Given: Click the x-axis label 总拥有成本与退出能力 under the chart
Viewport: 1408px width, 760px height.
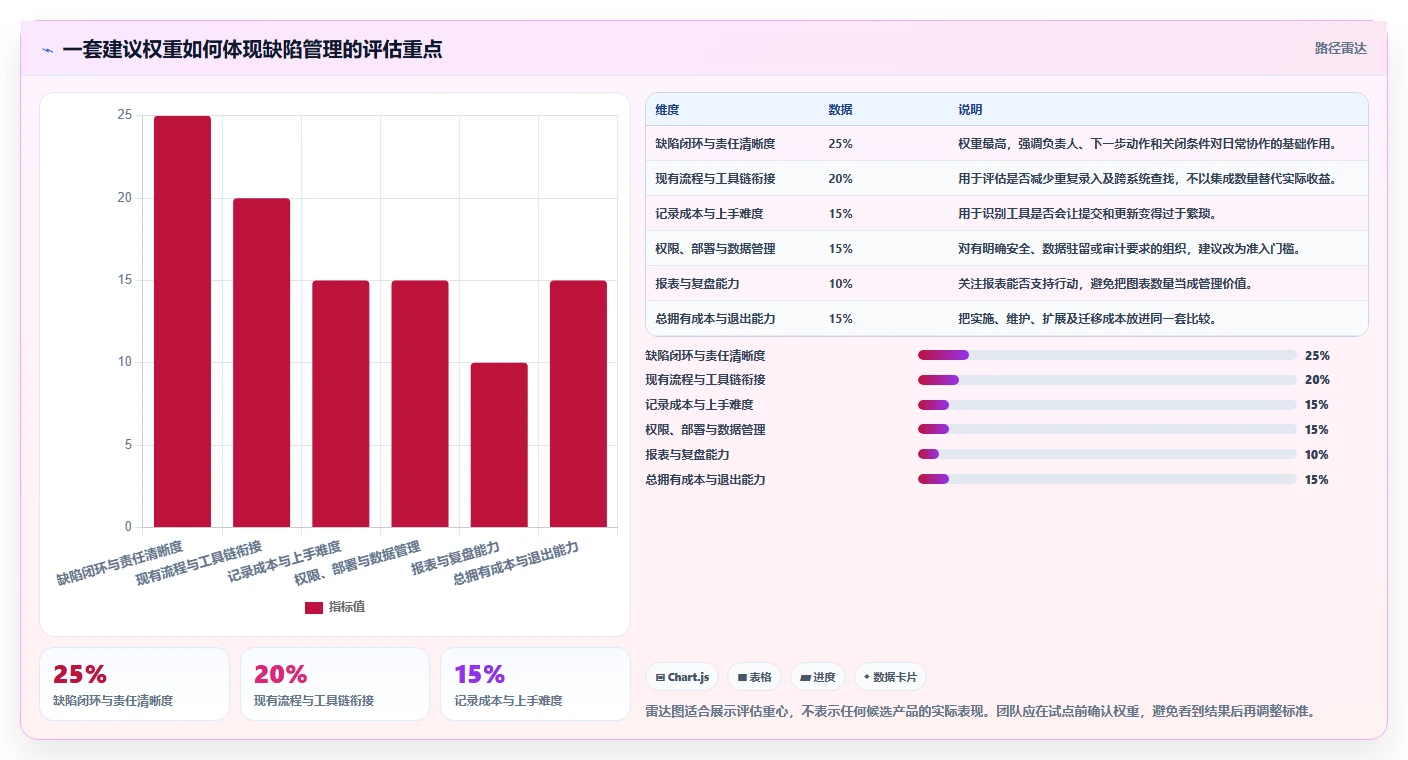Looking at the screenshot, I should pyautogui.click(x=516, y=563).
